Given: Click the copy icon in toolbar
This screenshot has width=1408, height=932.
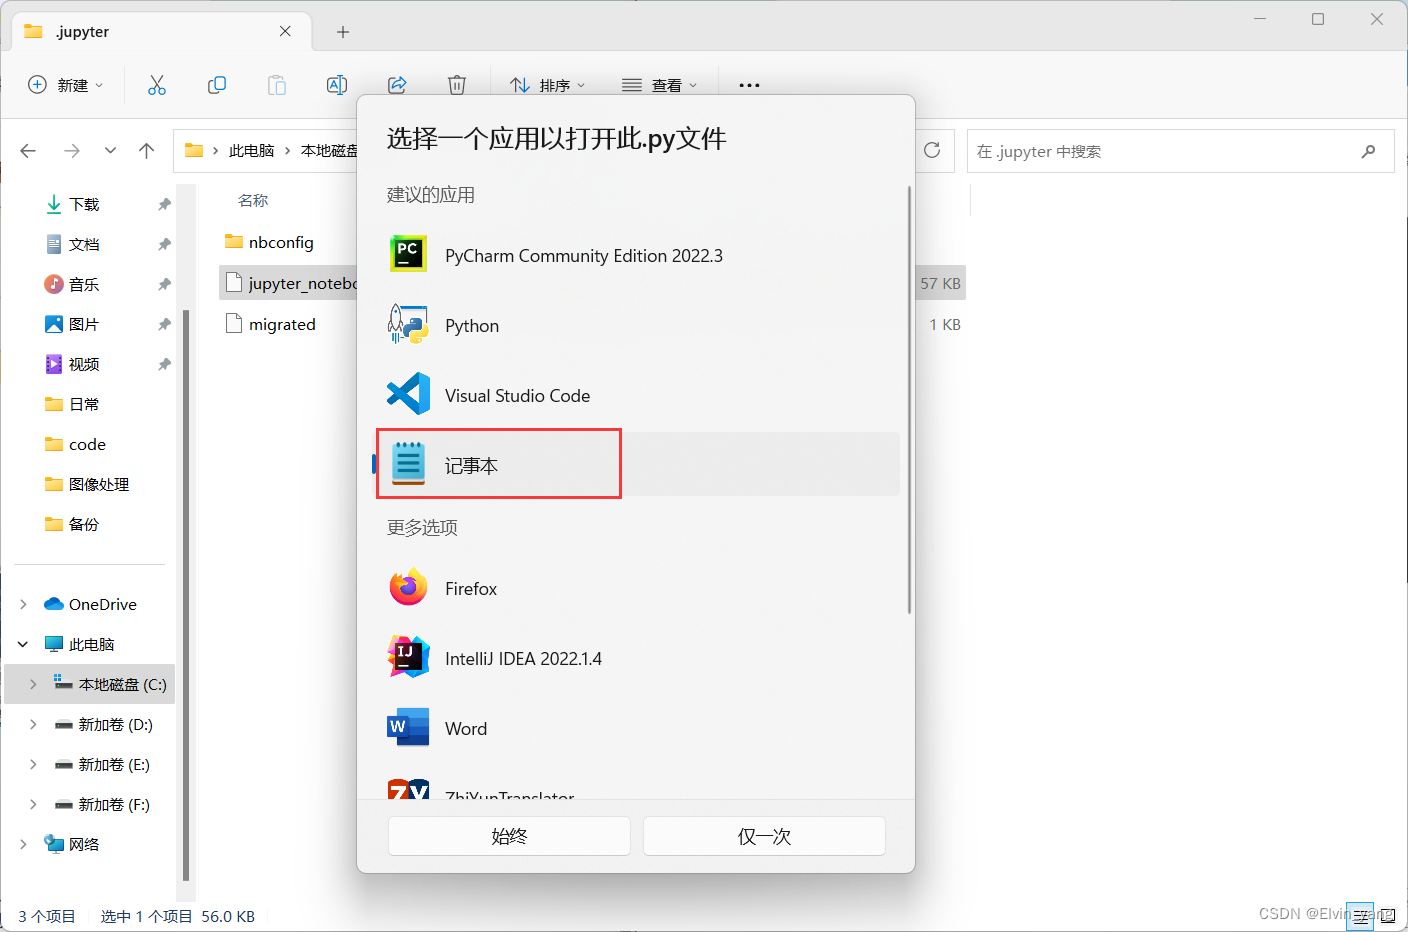Looking at the screenshot, I should tap(217, 85).
